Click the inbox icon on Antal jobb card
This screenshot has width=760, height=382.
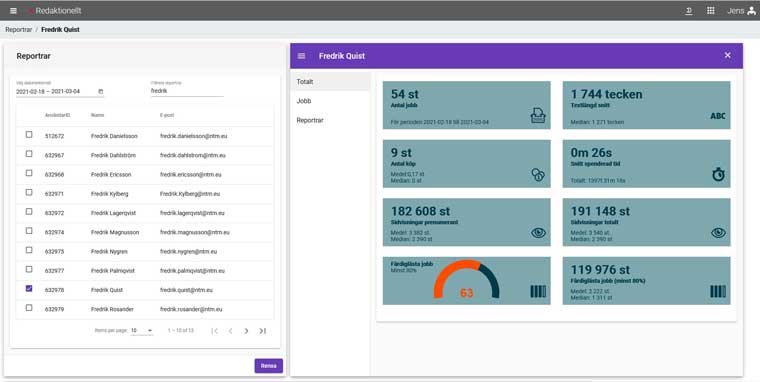click(x=538, y=115)
